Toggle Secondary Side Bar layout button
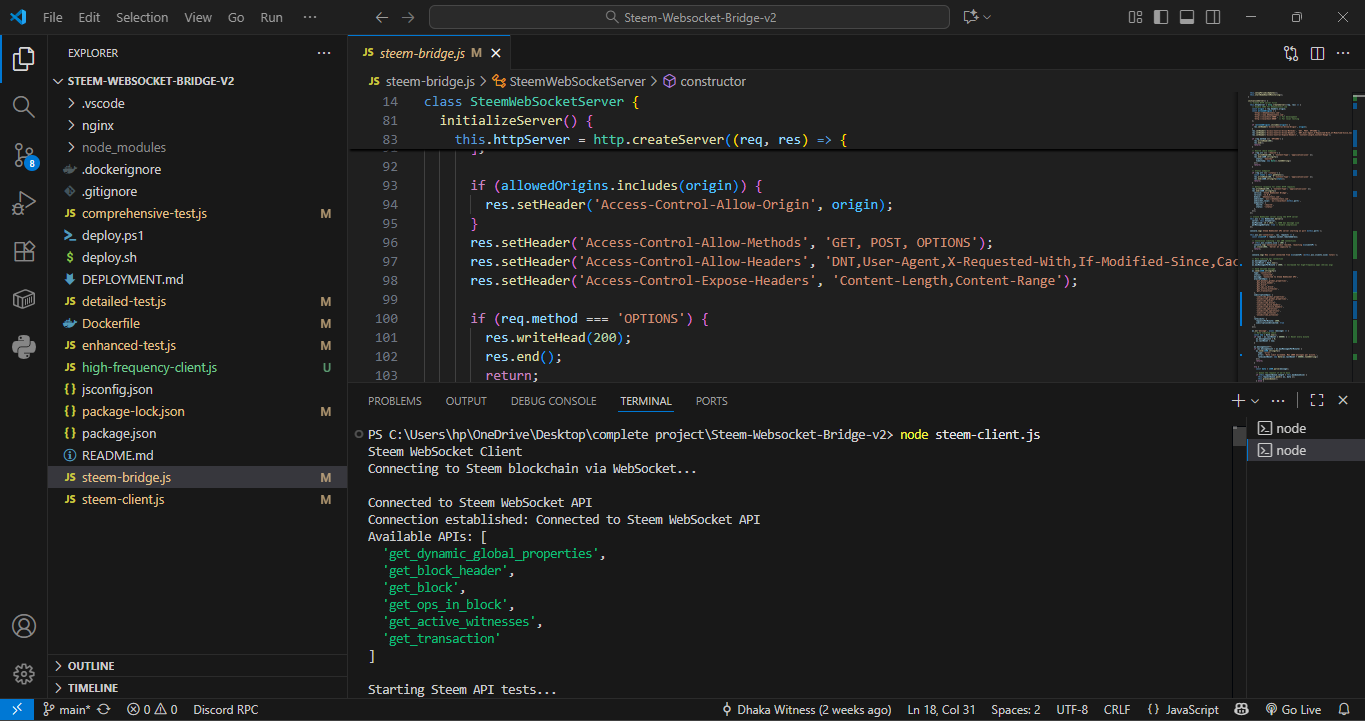This screenshot has width=1365, height=721. pos(1213,17)
